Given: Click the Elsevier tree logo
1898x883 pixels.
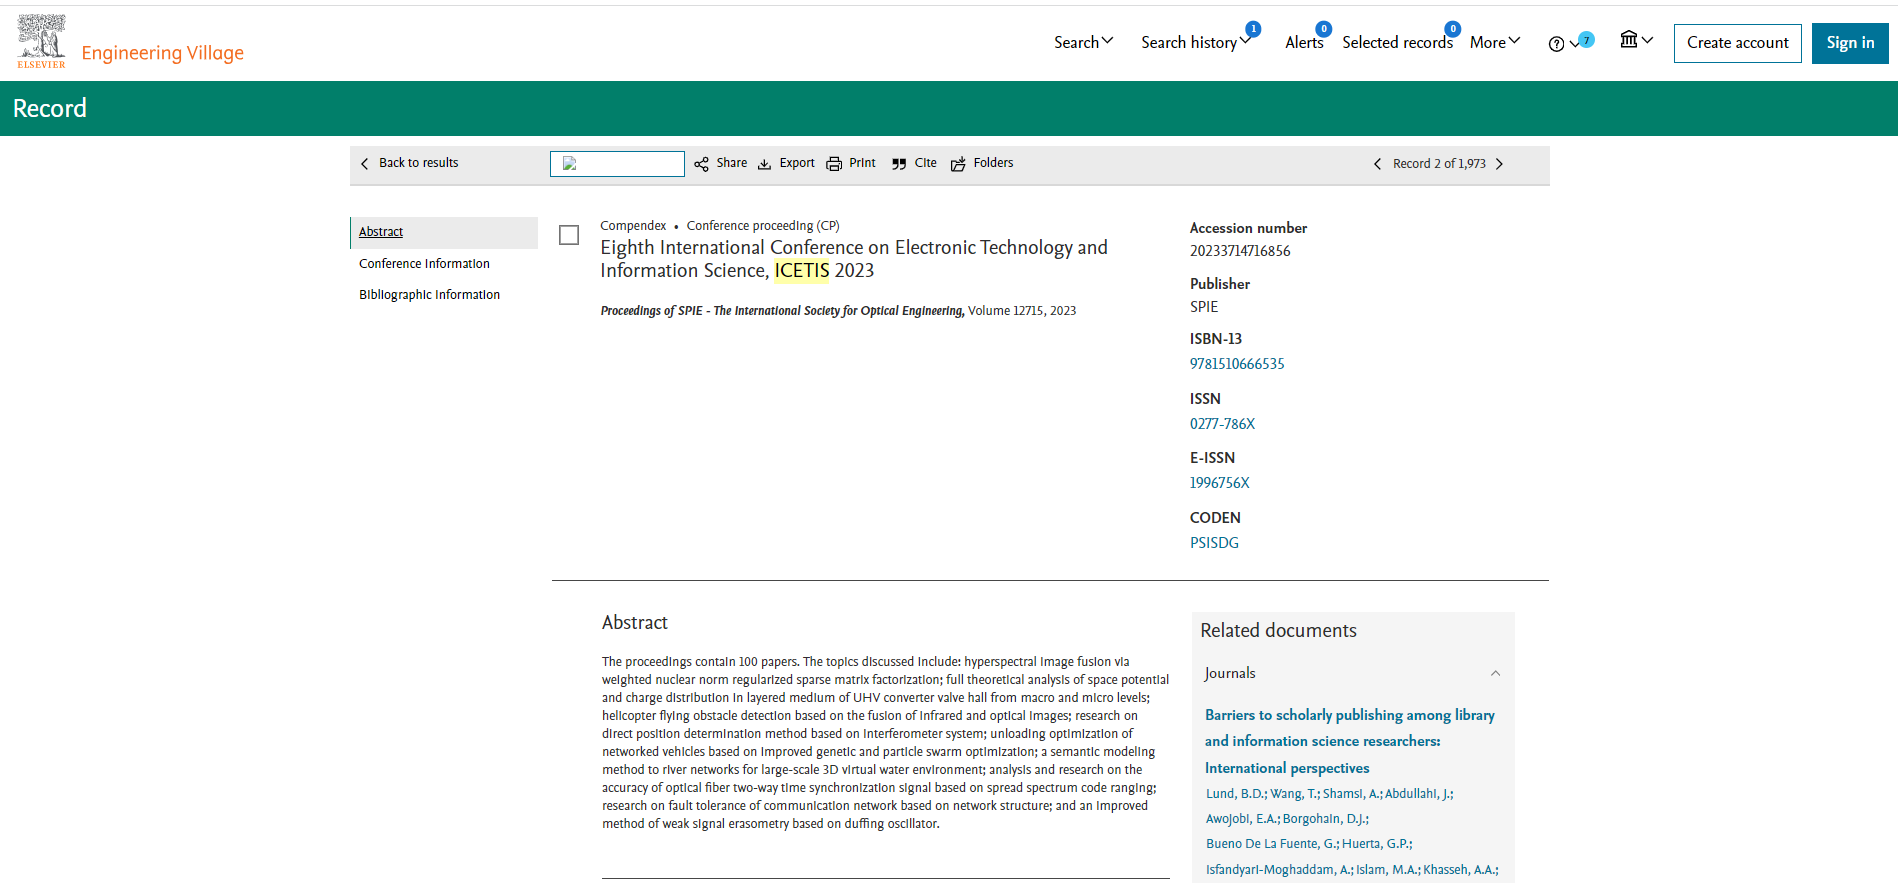Looking at the screenshot, I should click(41, 41).
